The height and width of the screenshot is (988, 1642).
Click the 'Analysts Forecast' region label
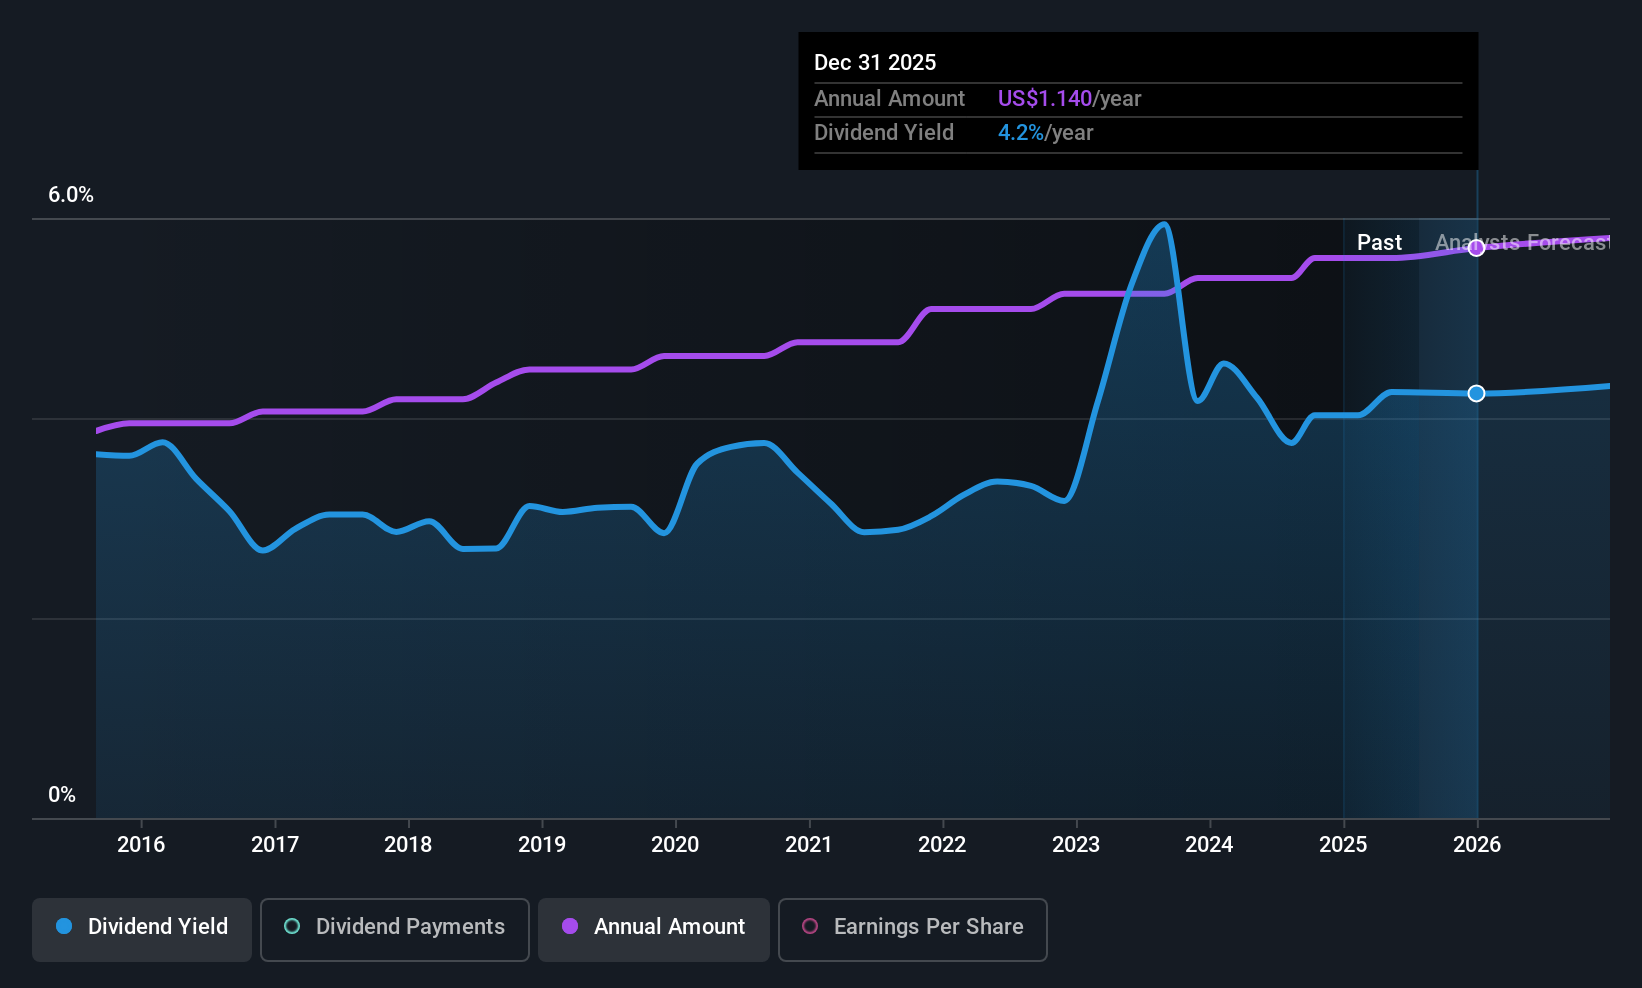[1522, 242]
